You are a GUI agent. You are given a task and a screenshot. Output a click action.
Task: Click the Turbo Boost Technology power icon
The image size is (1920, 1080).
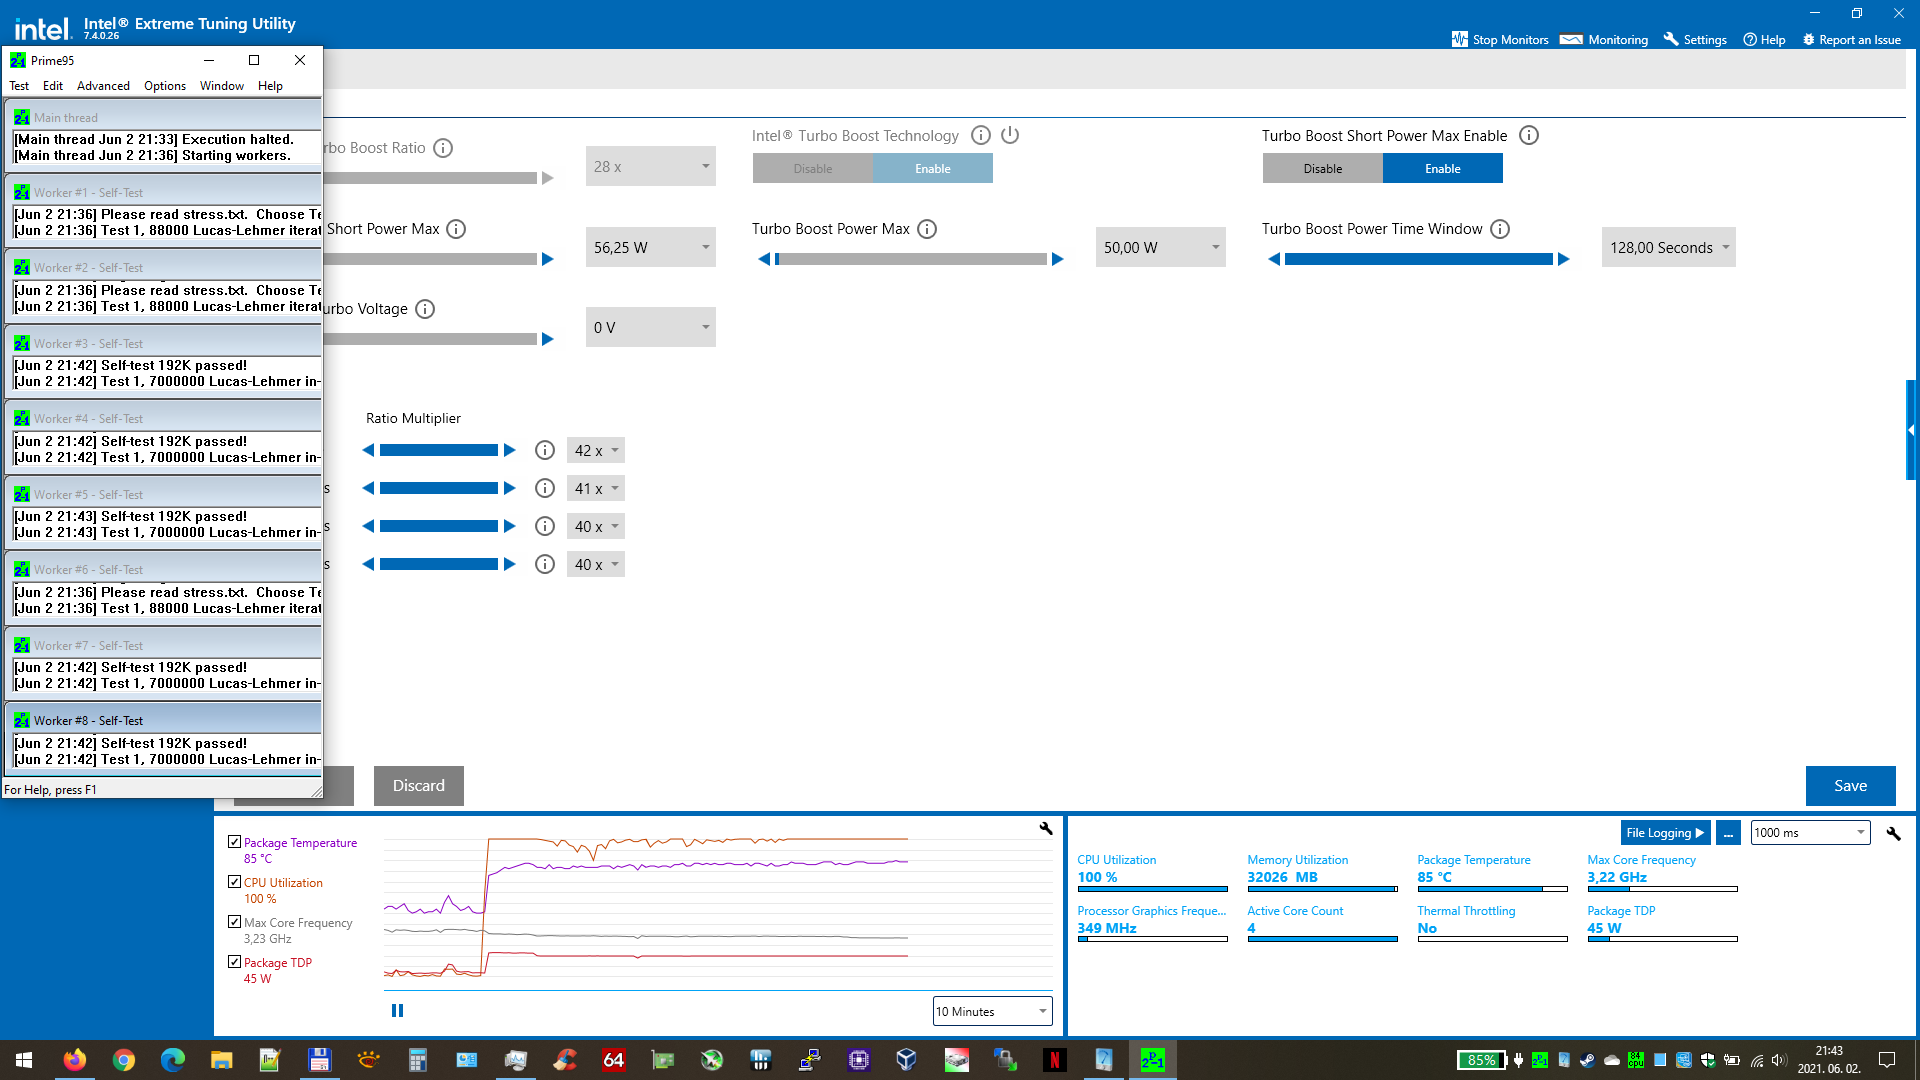click(x=1010, y=135)
